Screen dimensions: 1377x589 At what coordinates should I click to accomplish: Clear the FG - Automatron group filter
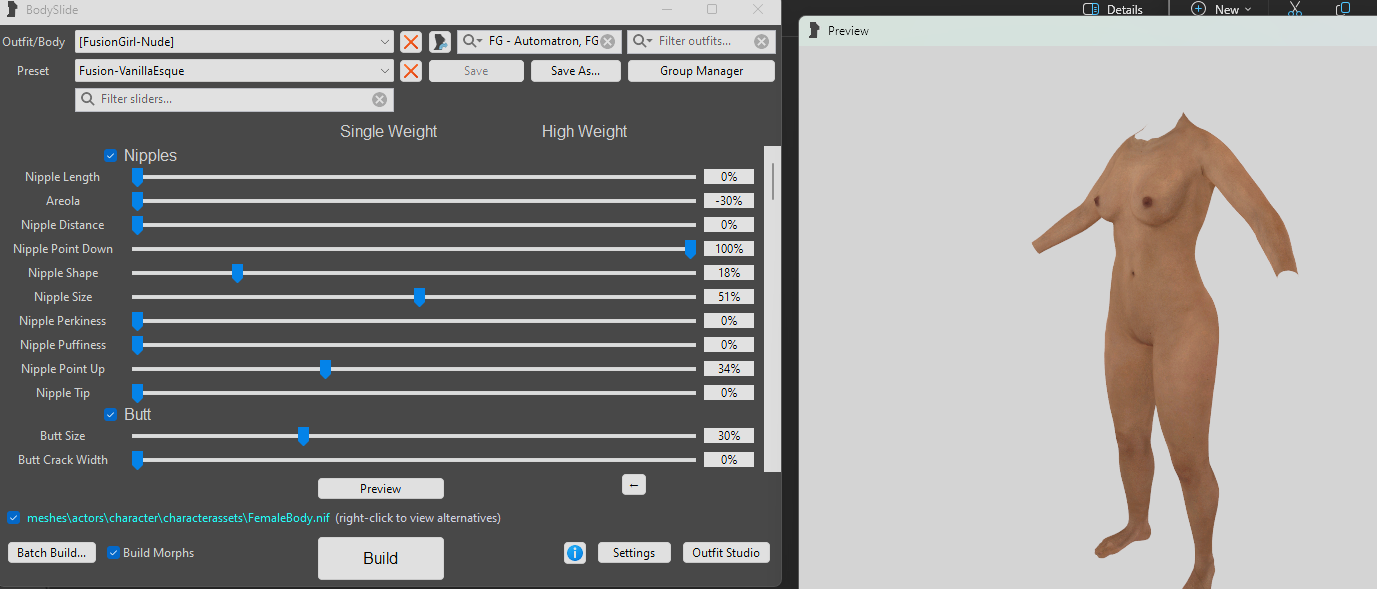[607, 41]
